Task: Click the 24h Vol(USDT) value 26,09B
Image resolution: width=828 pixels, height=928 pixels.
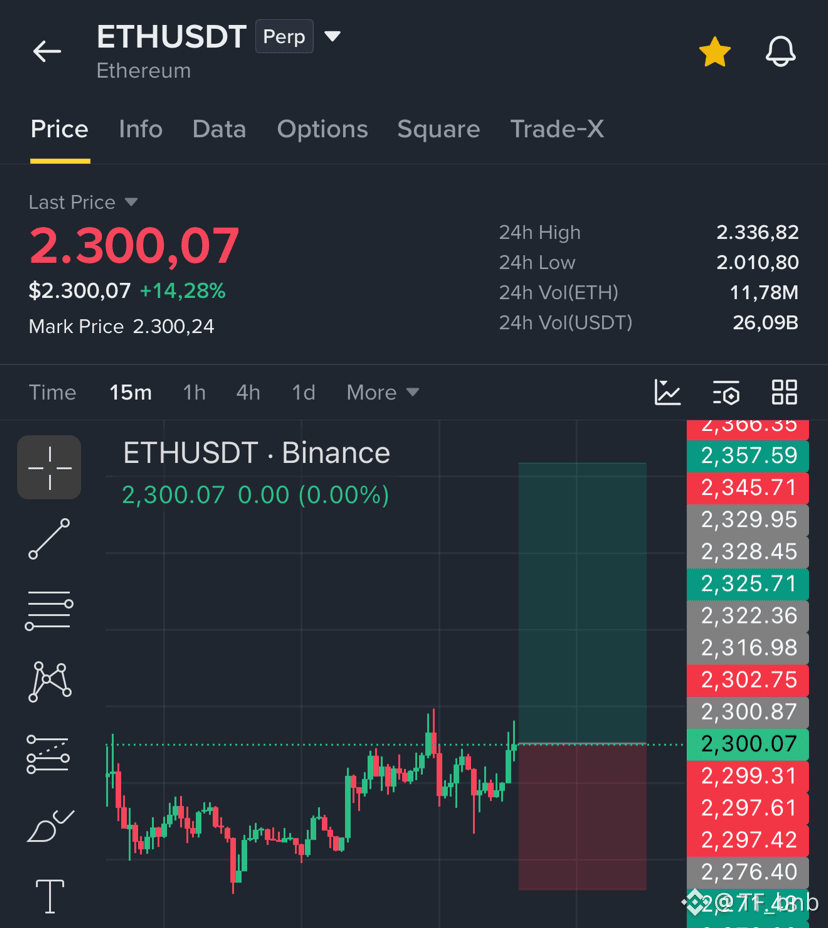Action: coord(765,323)
